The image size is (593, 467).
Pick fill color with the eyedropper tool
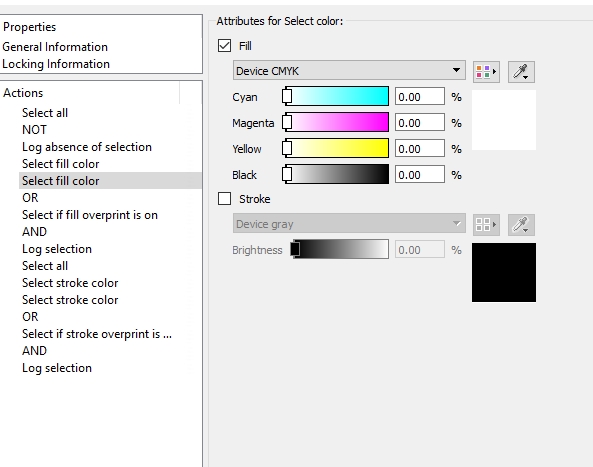[x=521, y=71]
